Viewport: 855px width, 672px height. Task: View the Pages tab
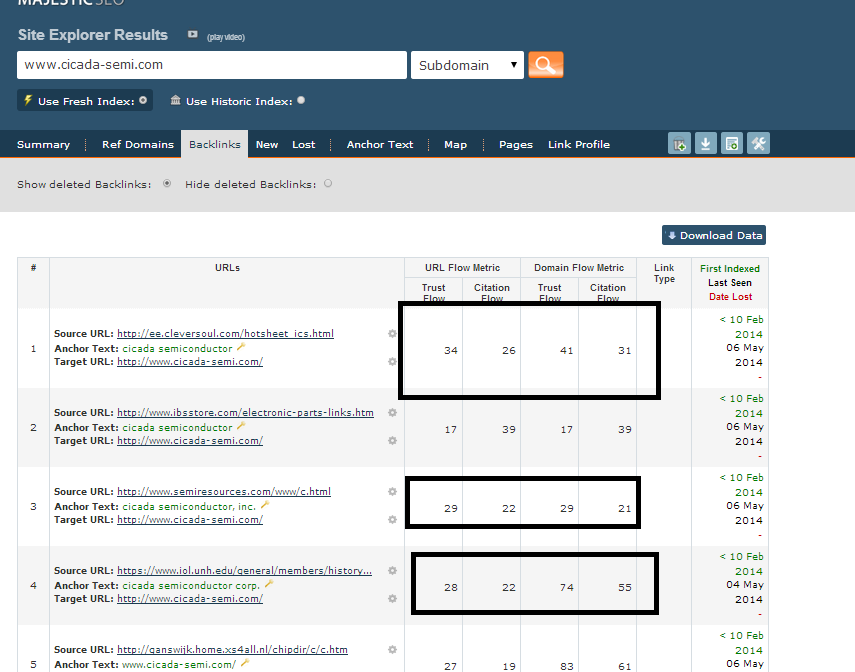pyautogui.click(x=516, y=145)
